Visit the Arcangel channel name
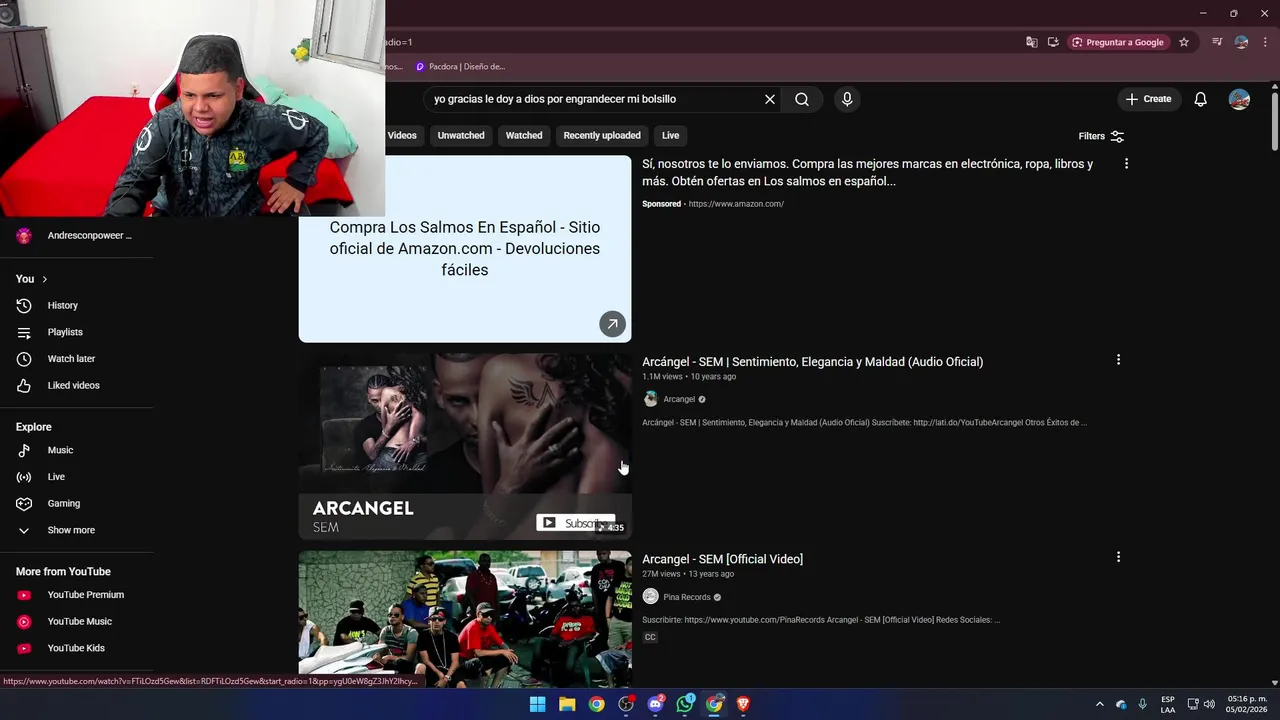Screen dimensions: 1280x720 (679, 399)
